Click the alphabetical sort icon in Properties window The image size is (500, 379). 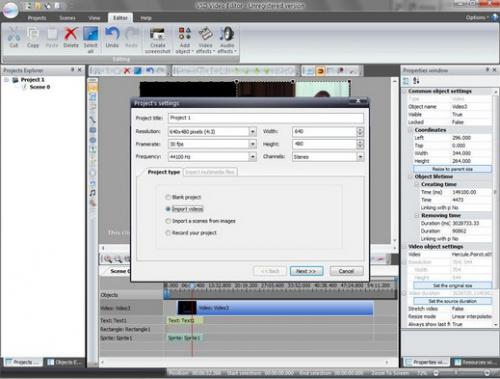416,81
